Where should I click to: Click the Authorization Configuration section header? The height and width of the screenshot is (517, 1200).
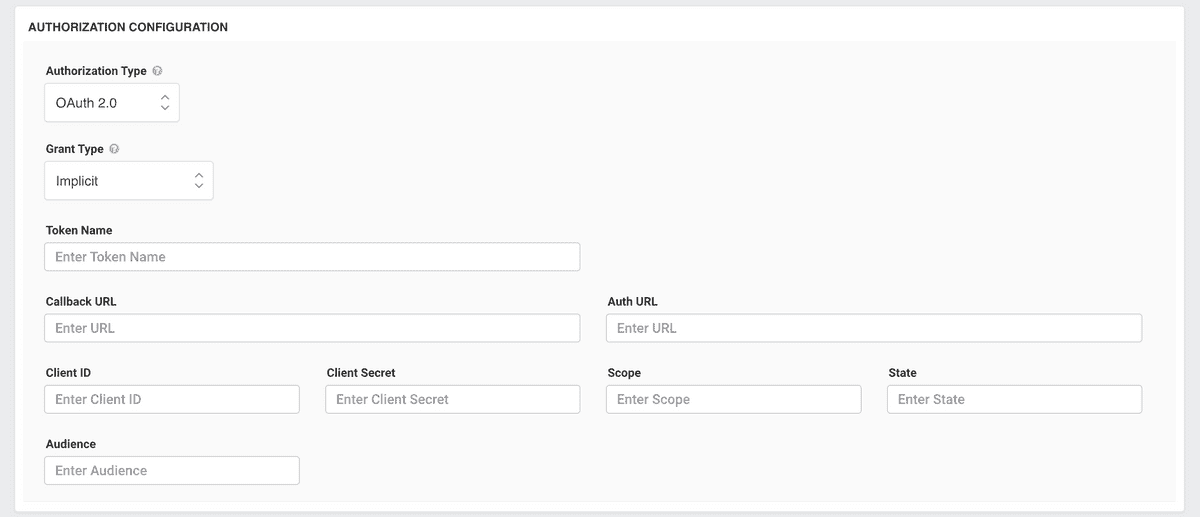128,27
